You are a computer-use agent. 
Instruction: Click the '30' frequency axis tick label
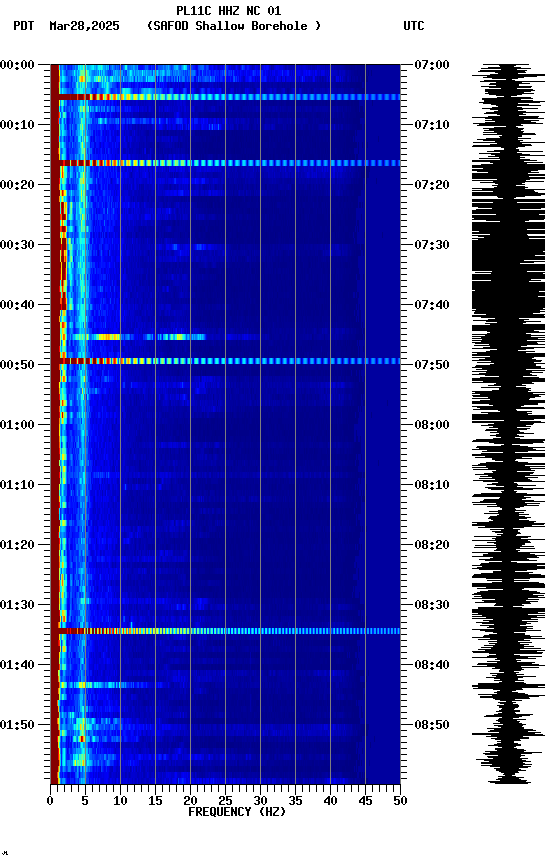[x=260, y=802]
